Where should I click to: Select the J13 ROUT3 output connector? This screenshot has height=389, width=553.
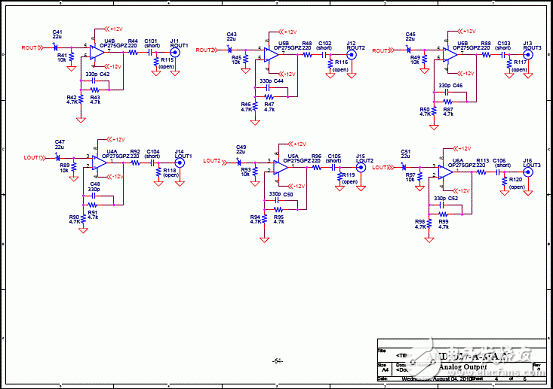[x=528, y=55]
